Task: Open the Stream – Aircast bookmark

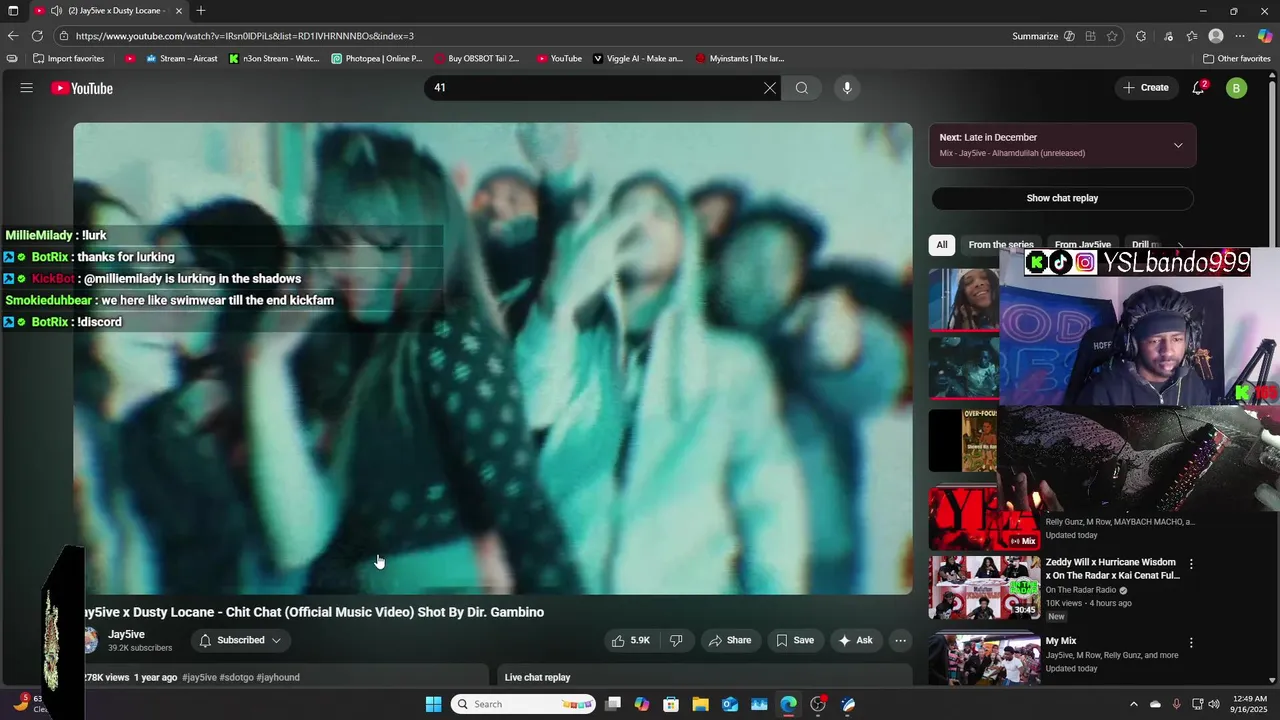Action: click(181, 59)
